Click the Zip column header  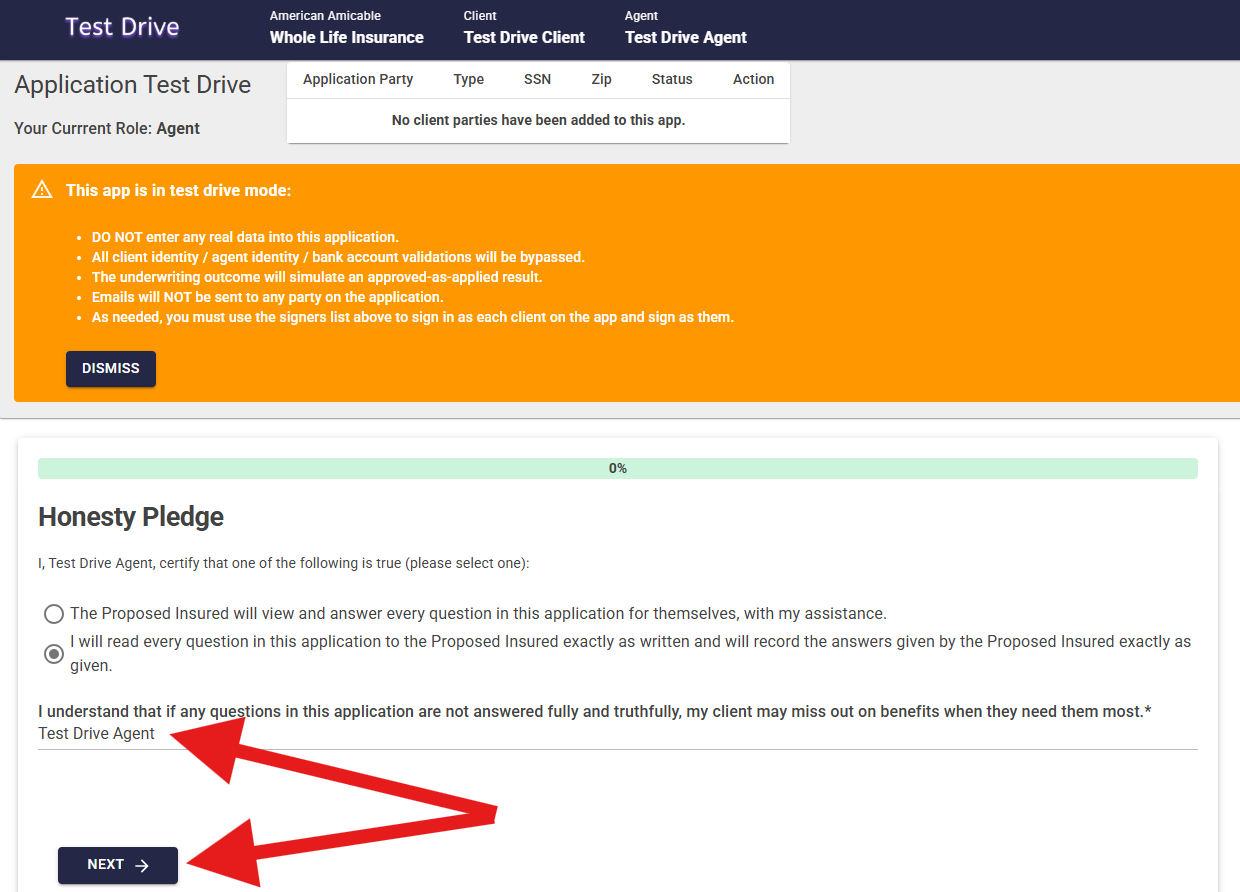pyautogui.click(x=601, y=80)
